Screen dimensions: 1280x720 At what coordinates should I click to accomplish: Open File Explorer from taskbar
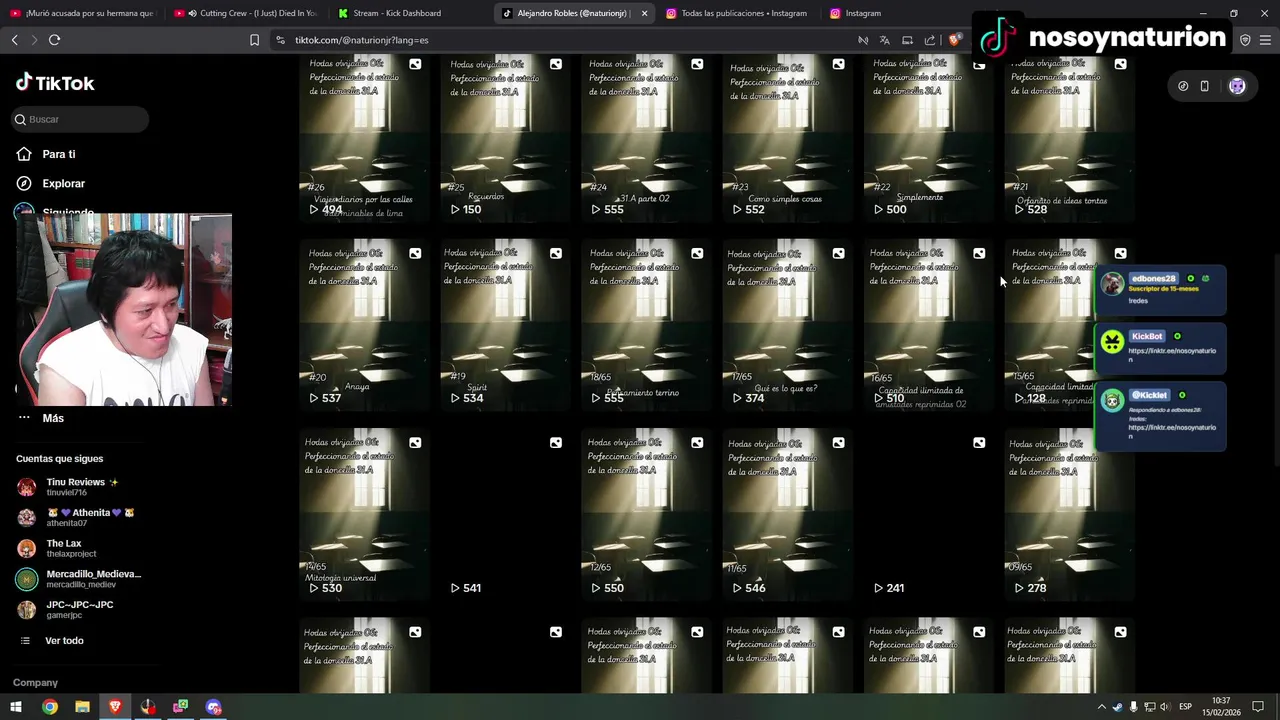[x=82, y=707]
